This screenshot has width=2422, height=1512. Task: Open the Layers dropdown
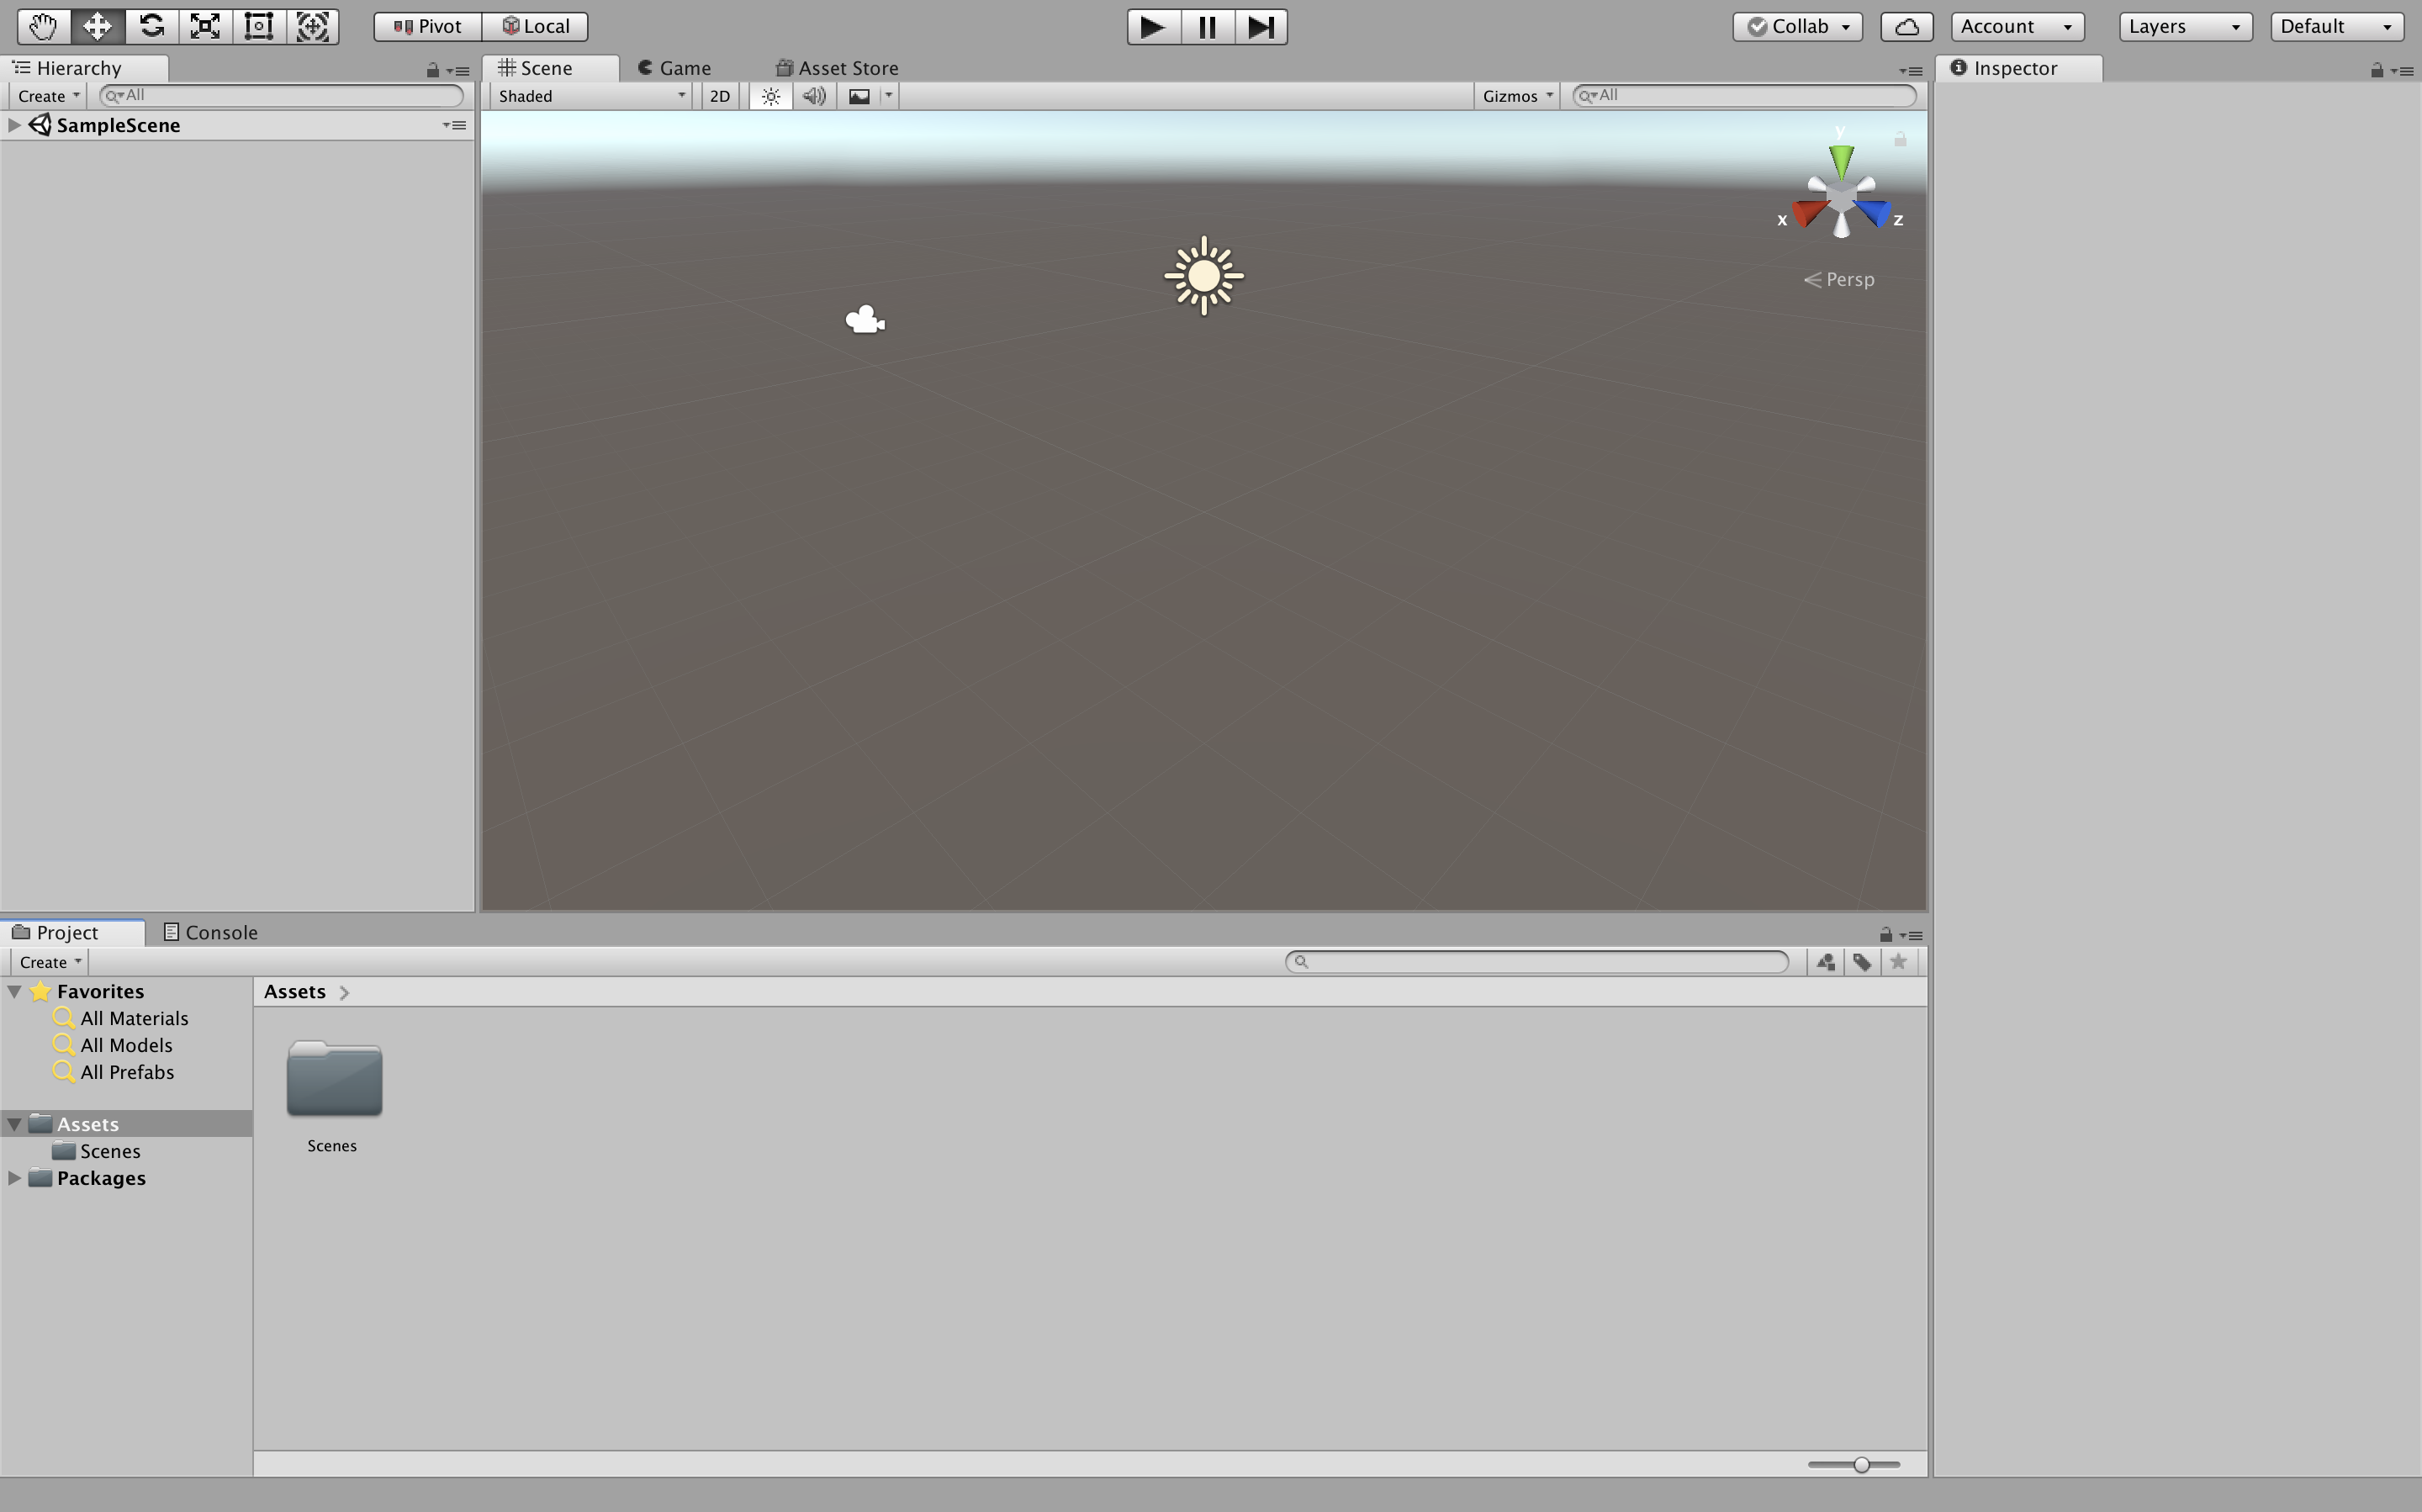pyautogui.click(x=2185, y=26)
